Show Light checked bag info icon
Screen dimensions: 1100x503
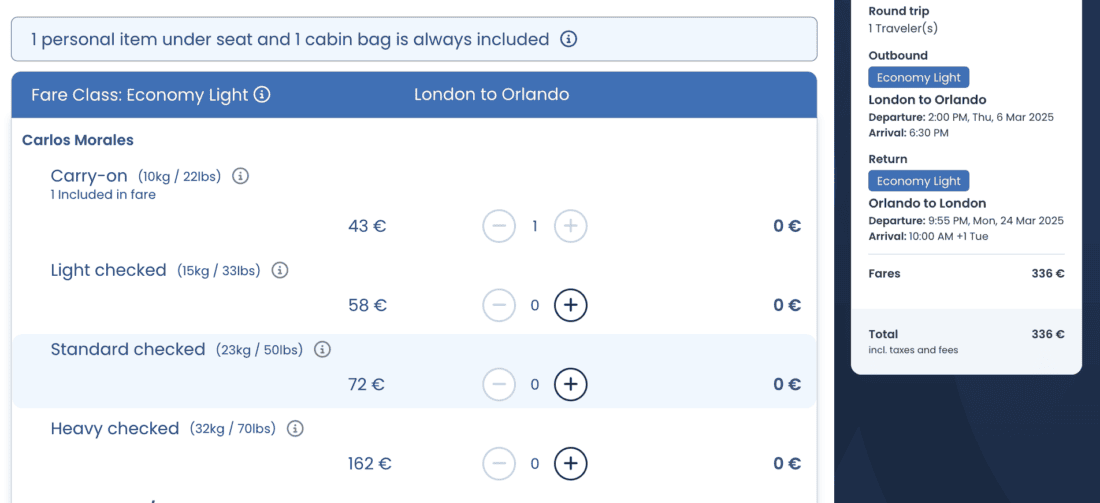pyautogui.click(x=280, y=270)
